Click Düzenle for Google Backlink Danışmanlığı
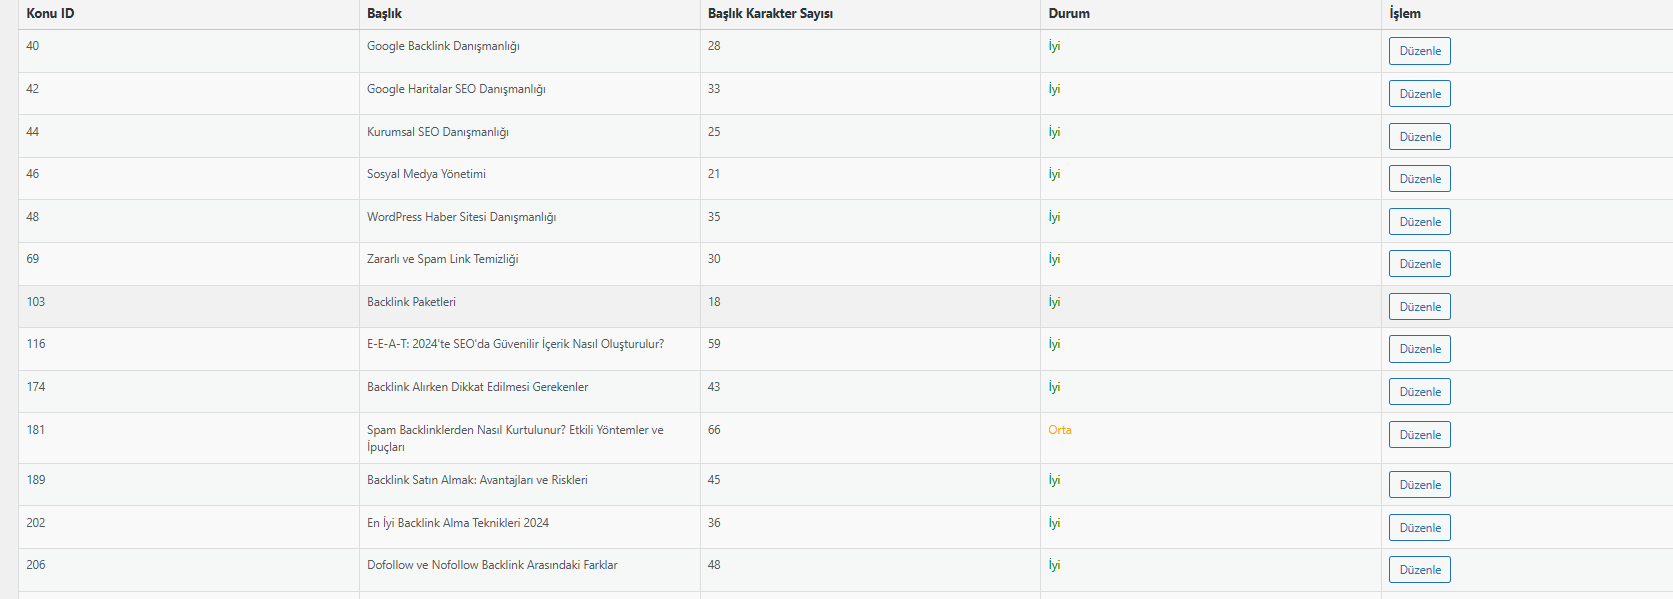Image resolution: width=1673 pixels, height=599 pixels. [x=1419, y=51]
